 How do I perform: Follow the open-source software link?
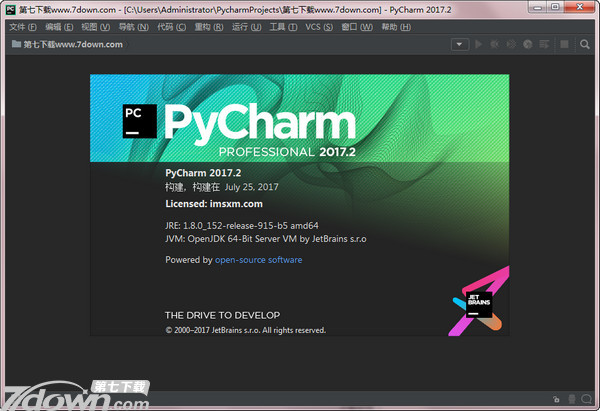pyautogui.click(x=258, y=260)
